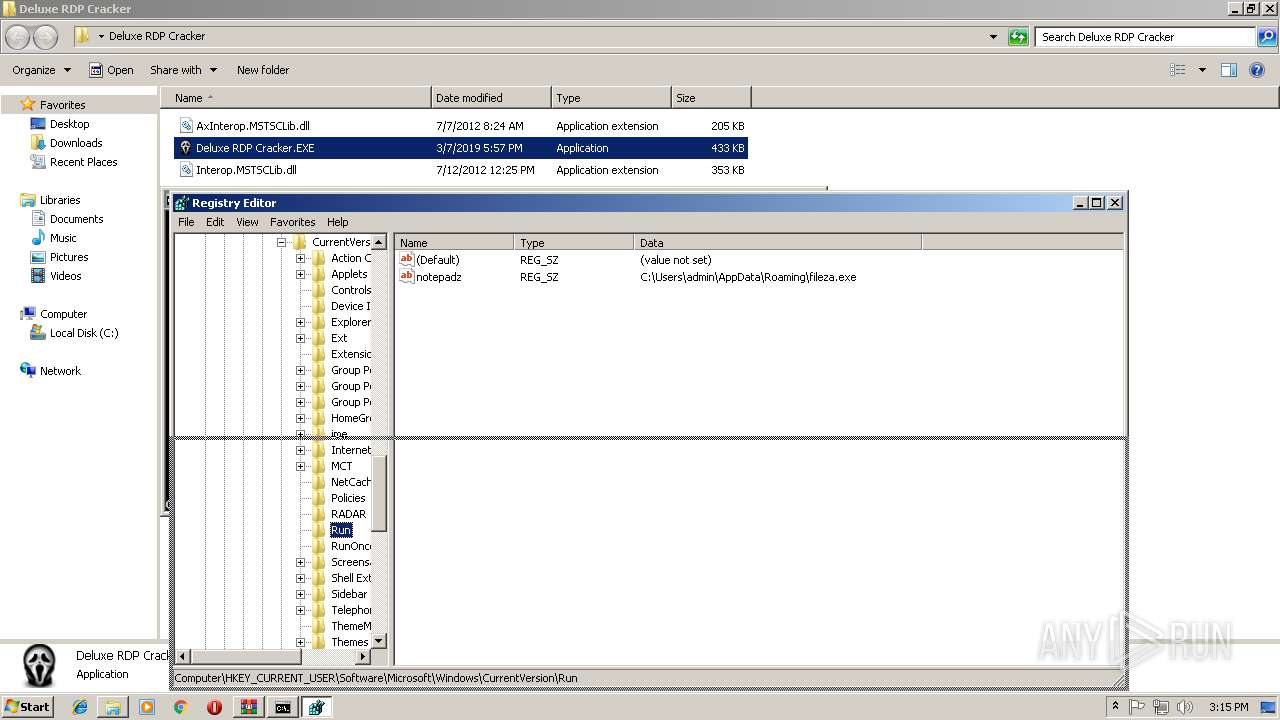The image size is (1280, 720).
Task: Sort files by Date modified column
Action: [x=491, y=98]
